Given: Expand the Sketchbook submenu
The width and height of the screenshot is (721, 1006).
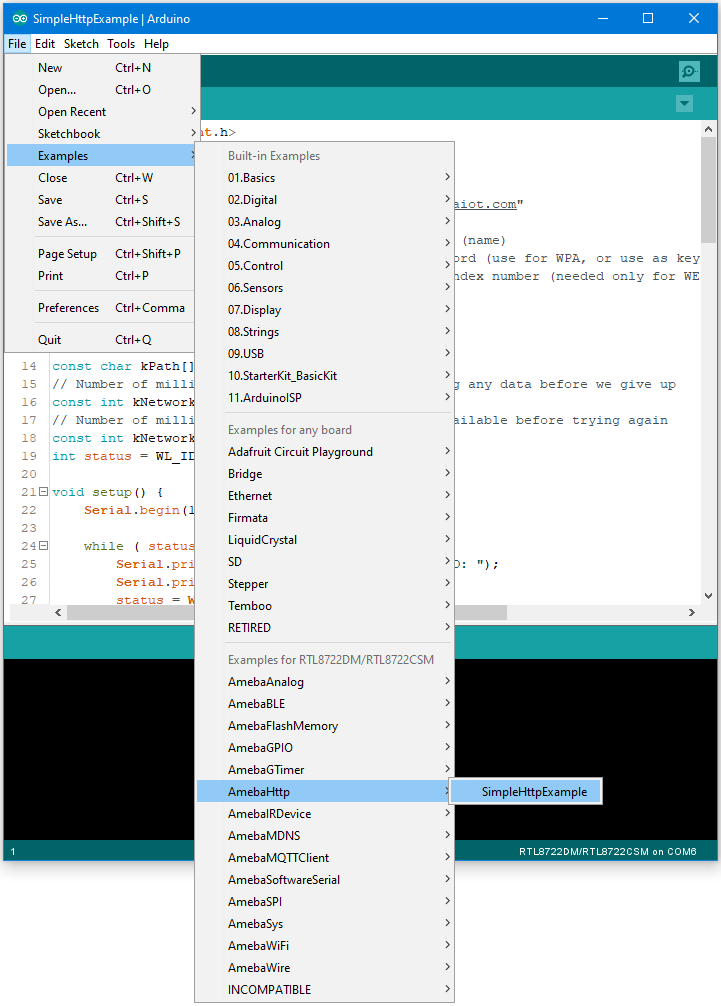Looking at the screenshot, I should point(102,133).
